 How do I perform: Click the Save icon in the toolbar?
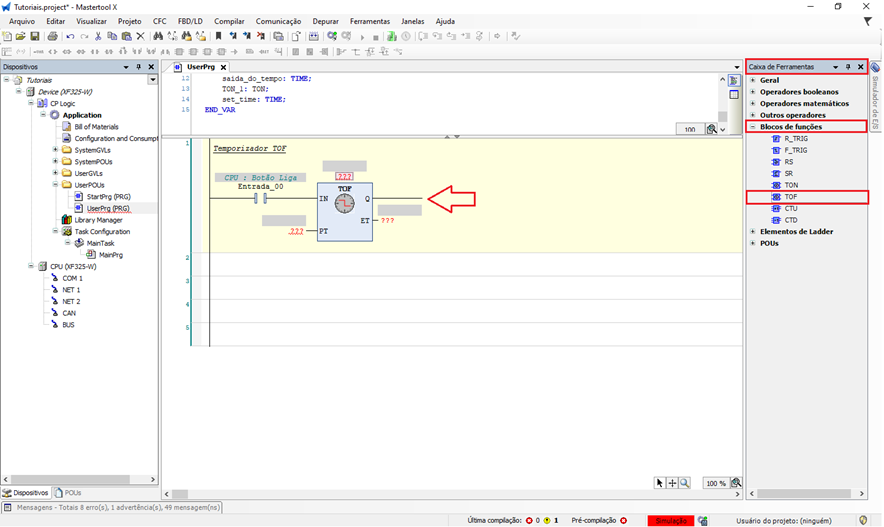35,36
